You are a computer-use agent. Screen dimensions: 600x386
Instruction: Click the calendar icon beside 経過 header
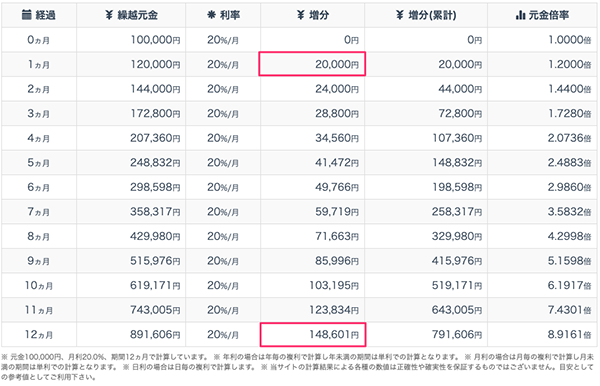point(26,15)
